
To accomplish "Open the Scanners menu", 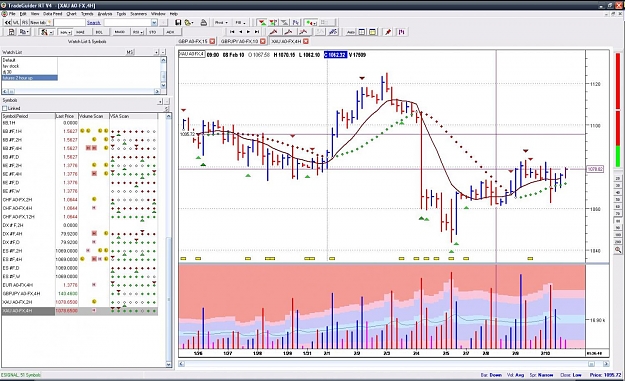I will tap(139, 14).
